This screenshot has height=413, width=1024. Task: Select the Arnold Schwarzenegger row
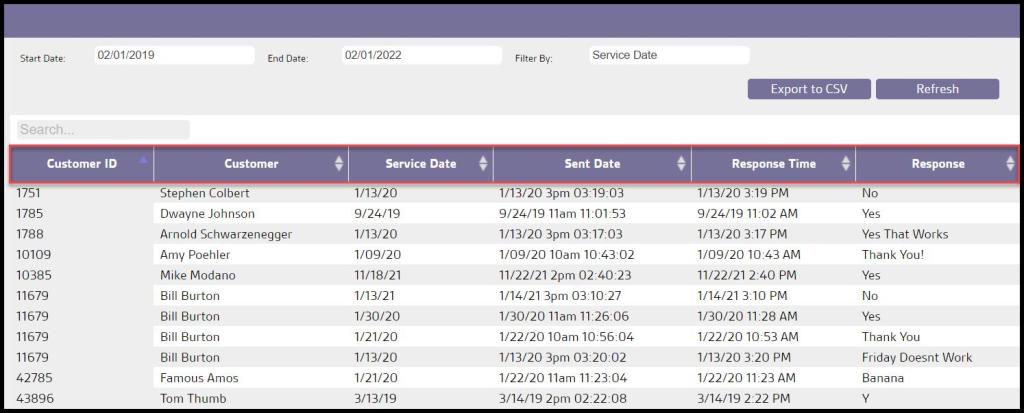point(218,234)
